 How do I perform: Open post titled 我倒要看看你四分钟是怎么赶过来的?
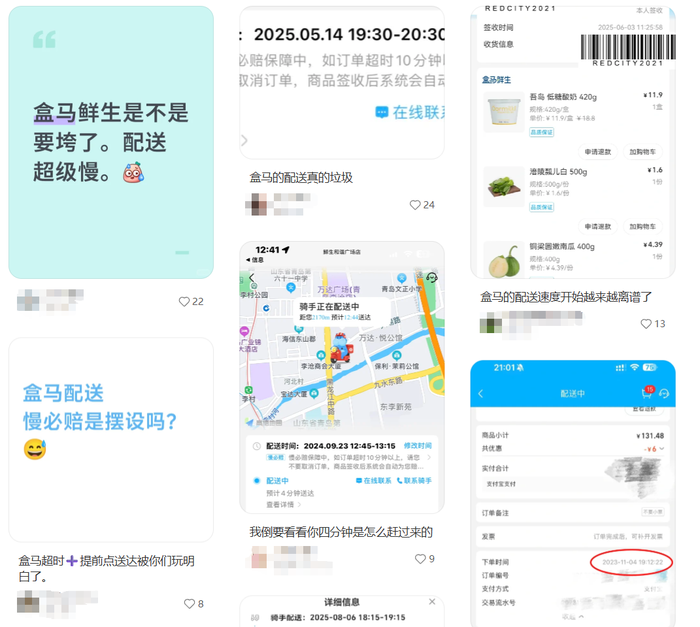tap(341, 532)
